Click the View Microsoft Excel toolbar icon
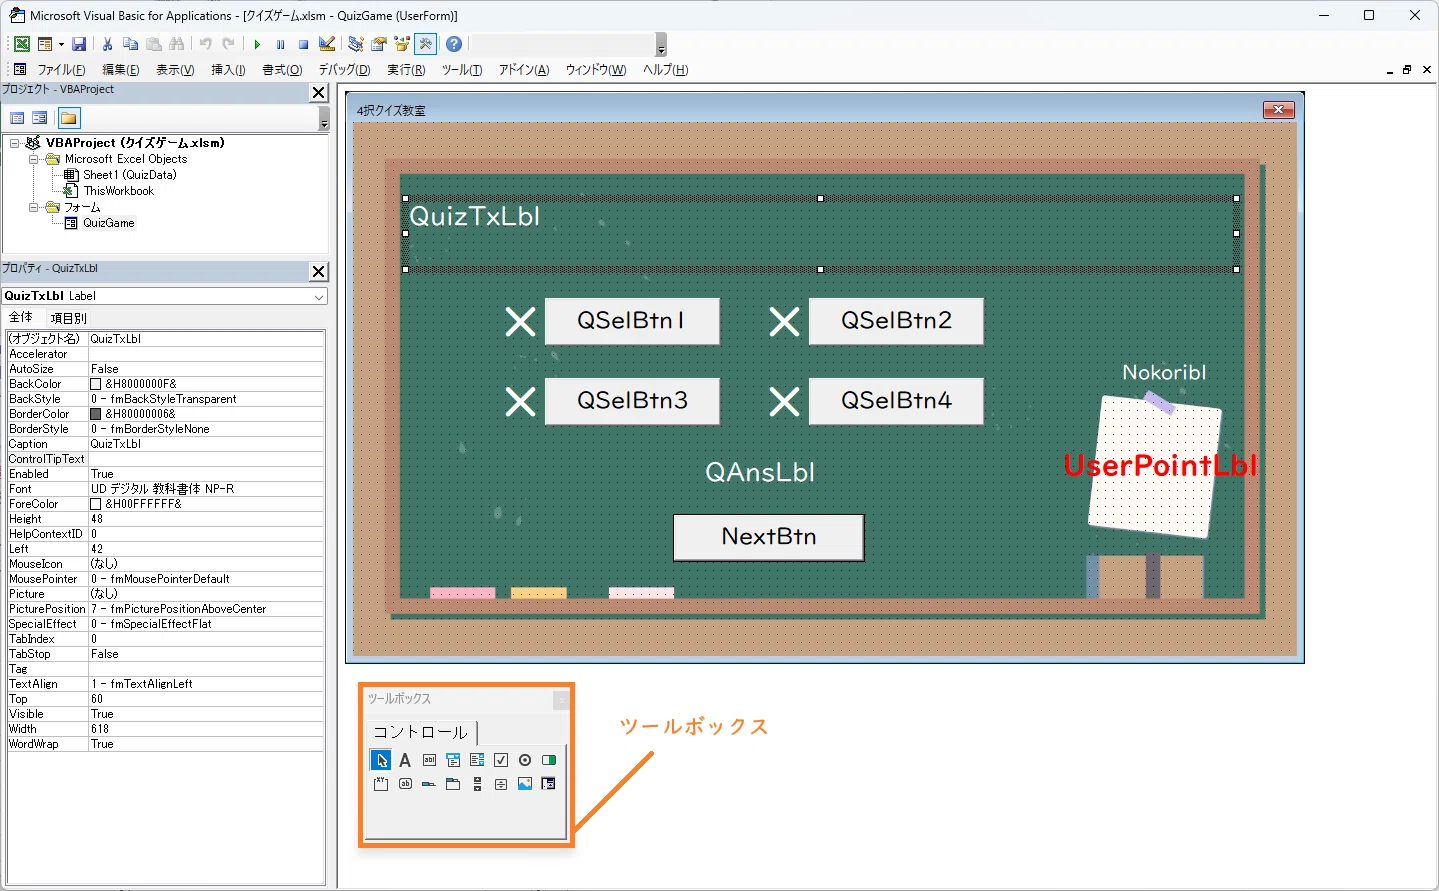 click(x=21, y=44)
